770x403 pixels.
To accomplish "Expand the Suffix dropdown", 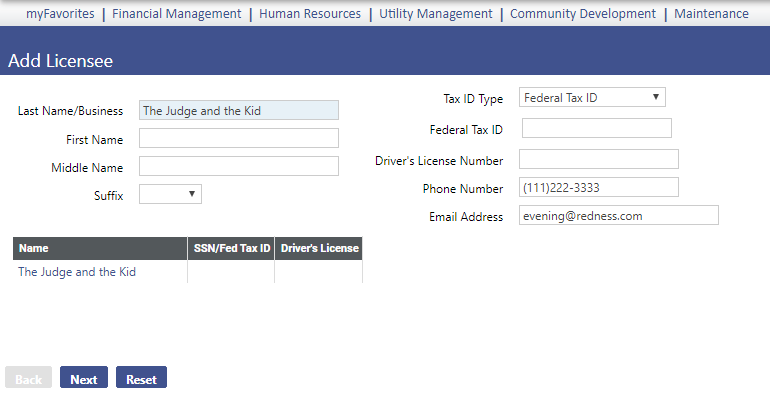I will tap(170, 194).
